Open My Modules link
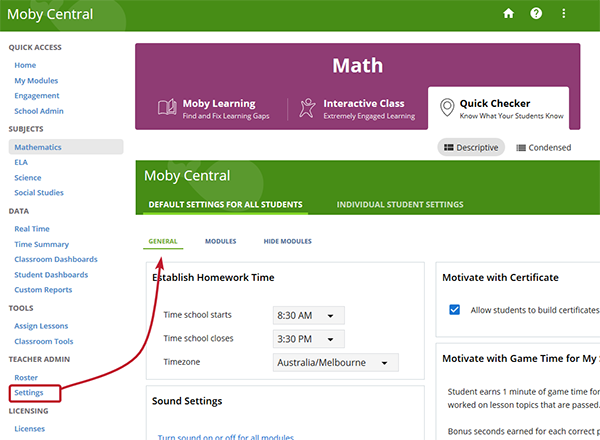600x440 pixels. pyautogui.click(x=36, y=80)
